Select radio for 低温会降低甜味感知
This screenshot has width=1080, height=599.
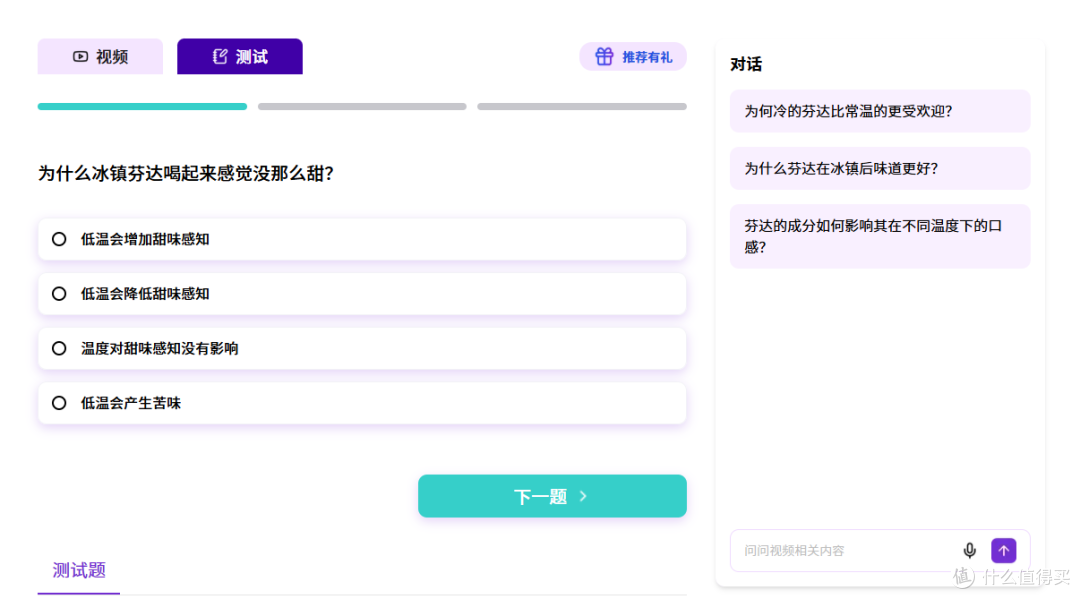pos(59,294)
